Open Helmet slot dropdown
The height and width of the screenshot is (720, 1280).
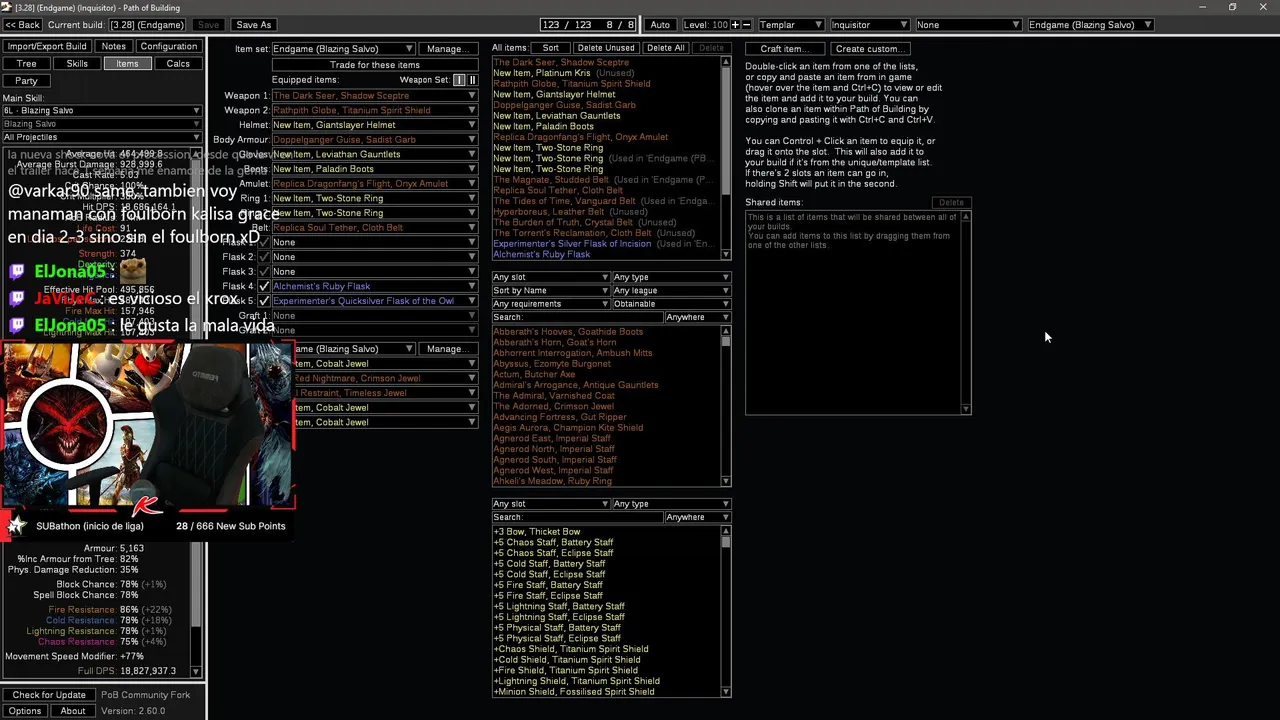(x=375, y=125)
